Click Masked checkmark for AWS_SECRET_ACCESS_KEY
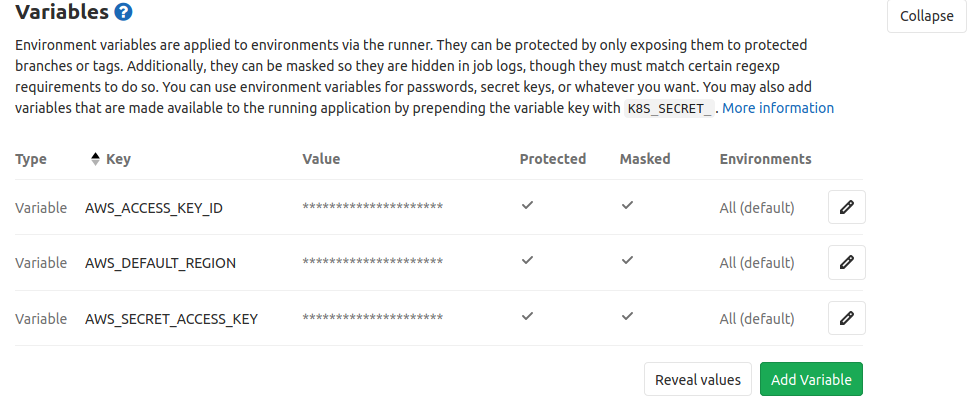This screenshot has width=980, height=410. [627, 316]
